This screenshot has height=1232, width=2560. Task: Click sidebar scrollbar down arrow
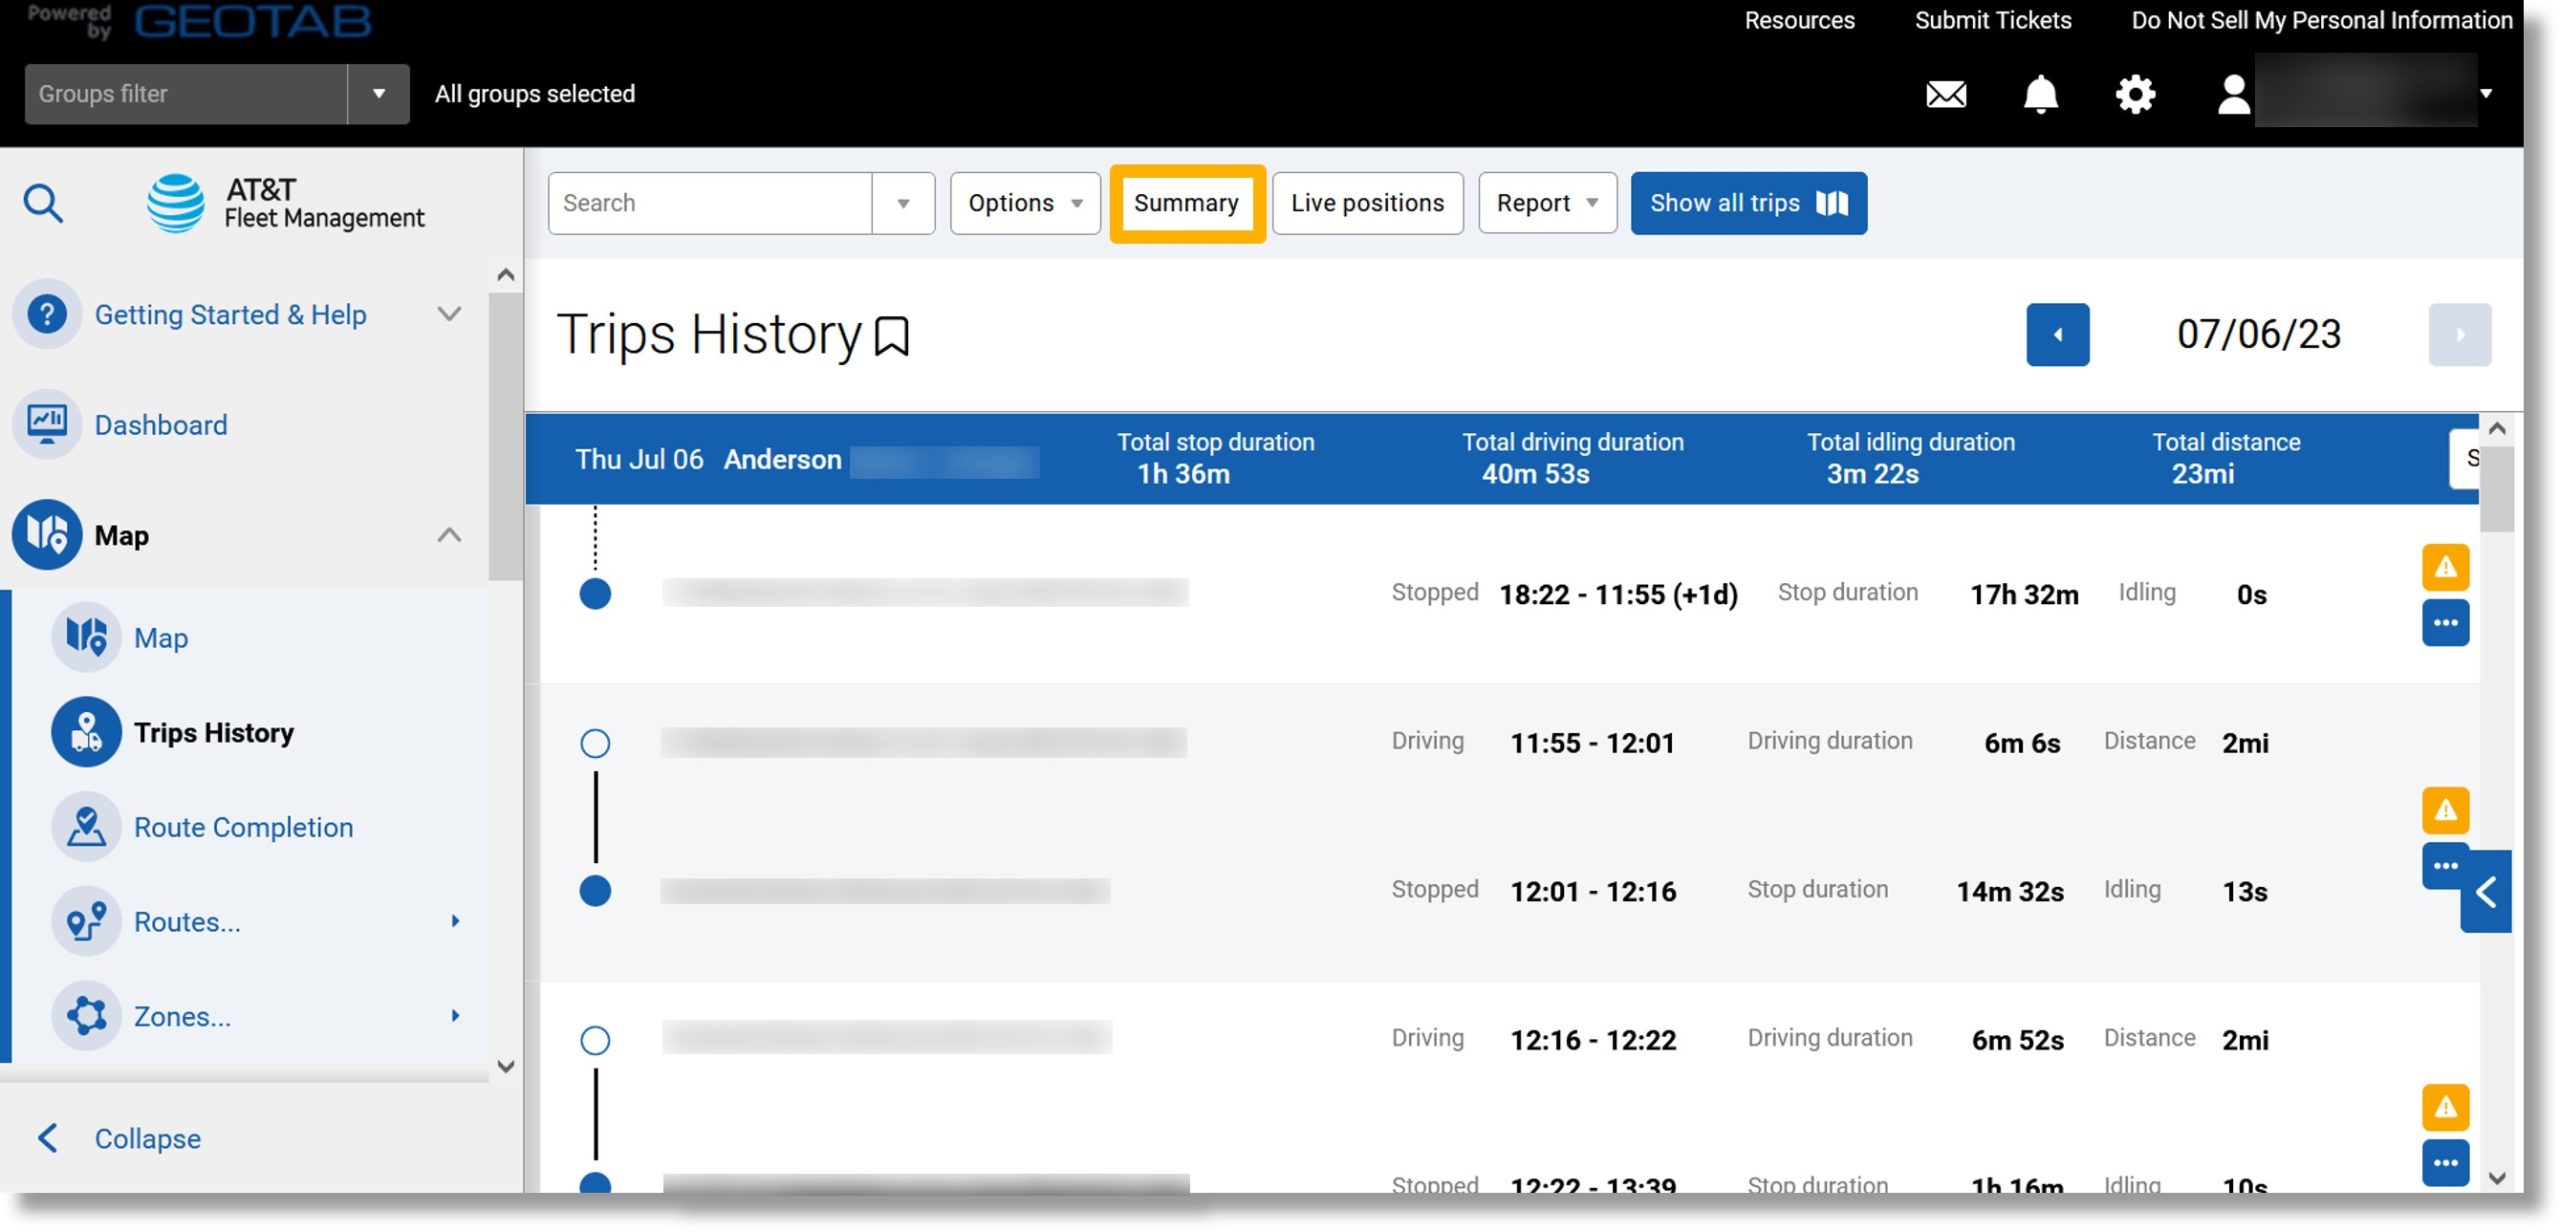pos(506,1065)
